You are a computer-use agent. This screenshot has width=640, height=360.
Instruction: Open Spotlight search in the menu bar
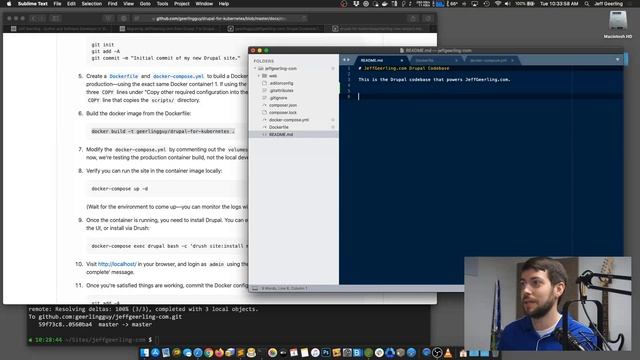tap(587, 4)
